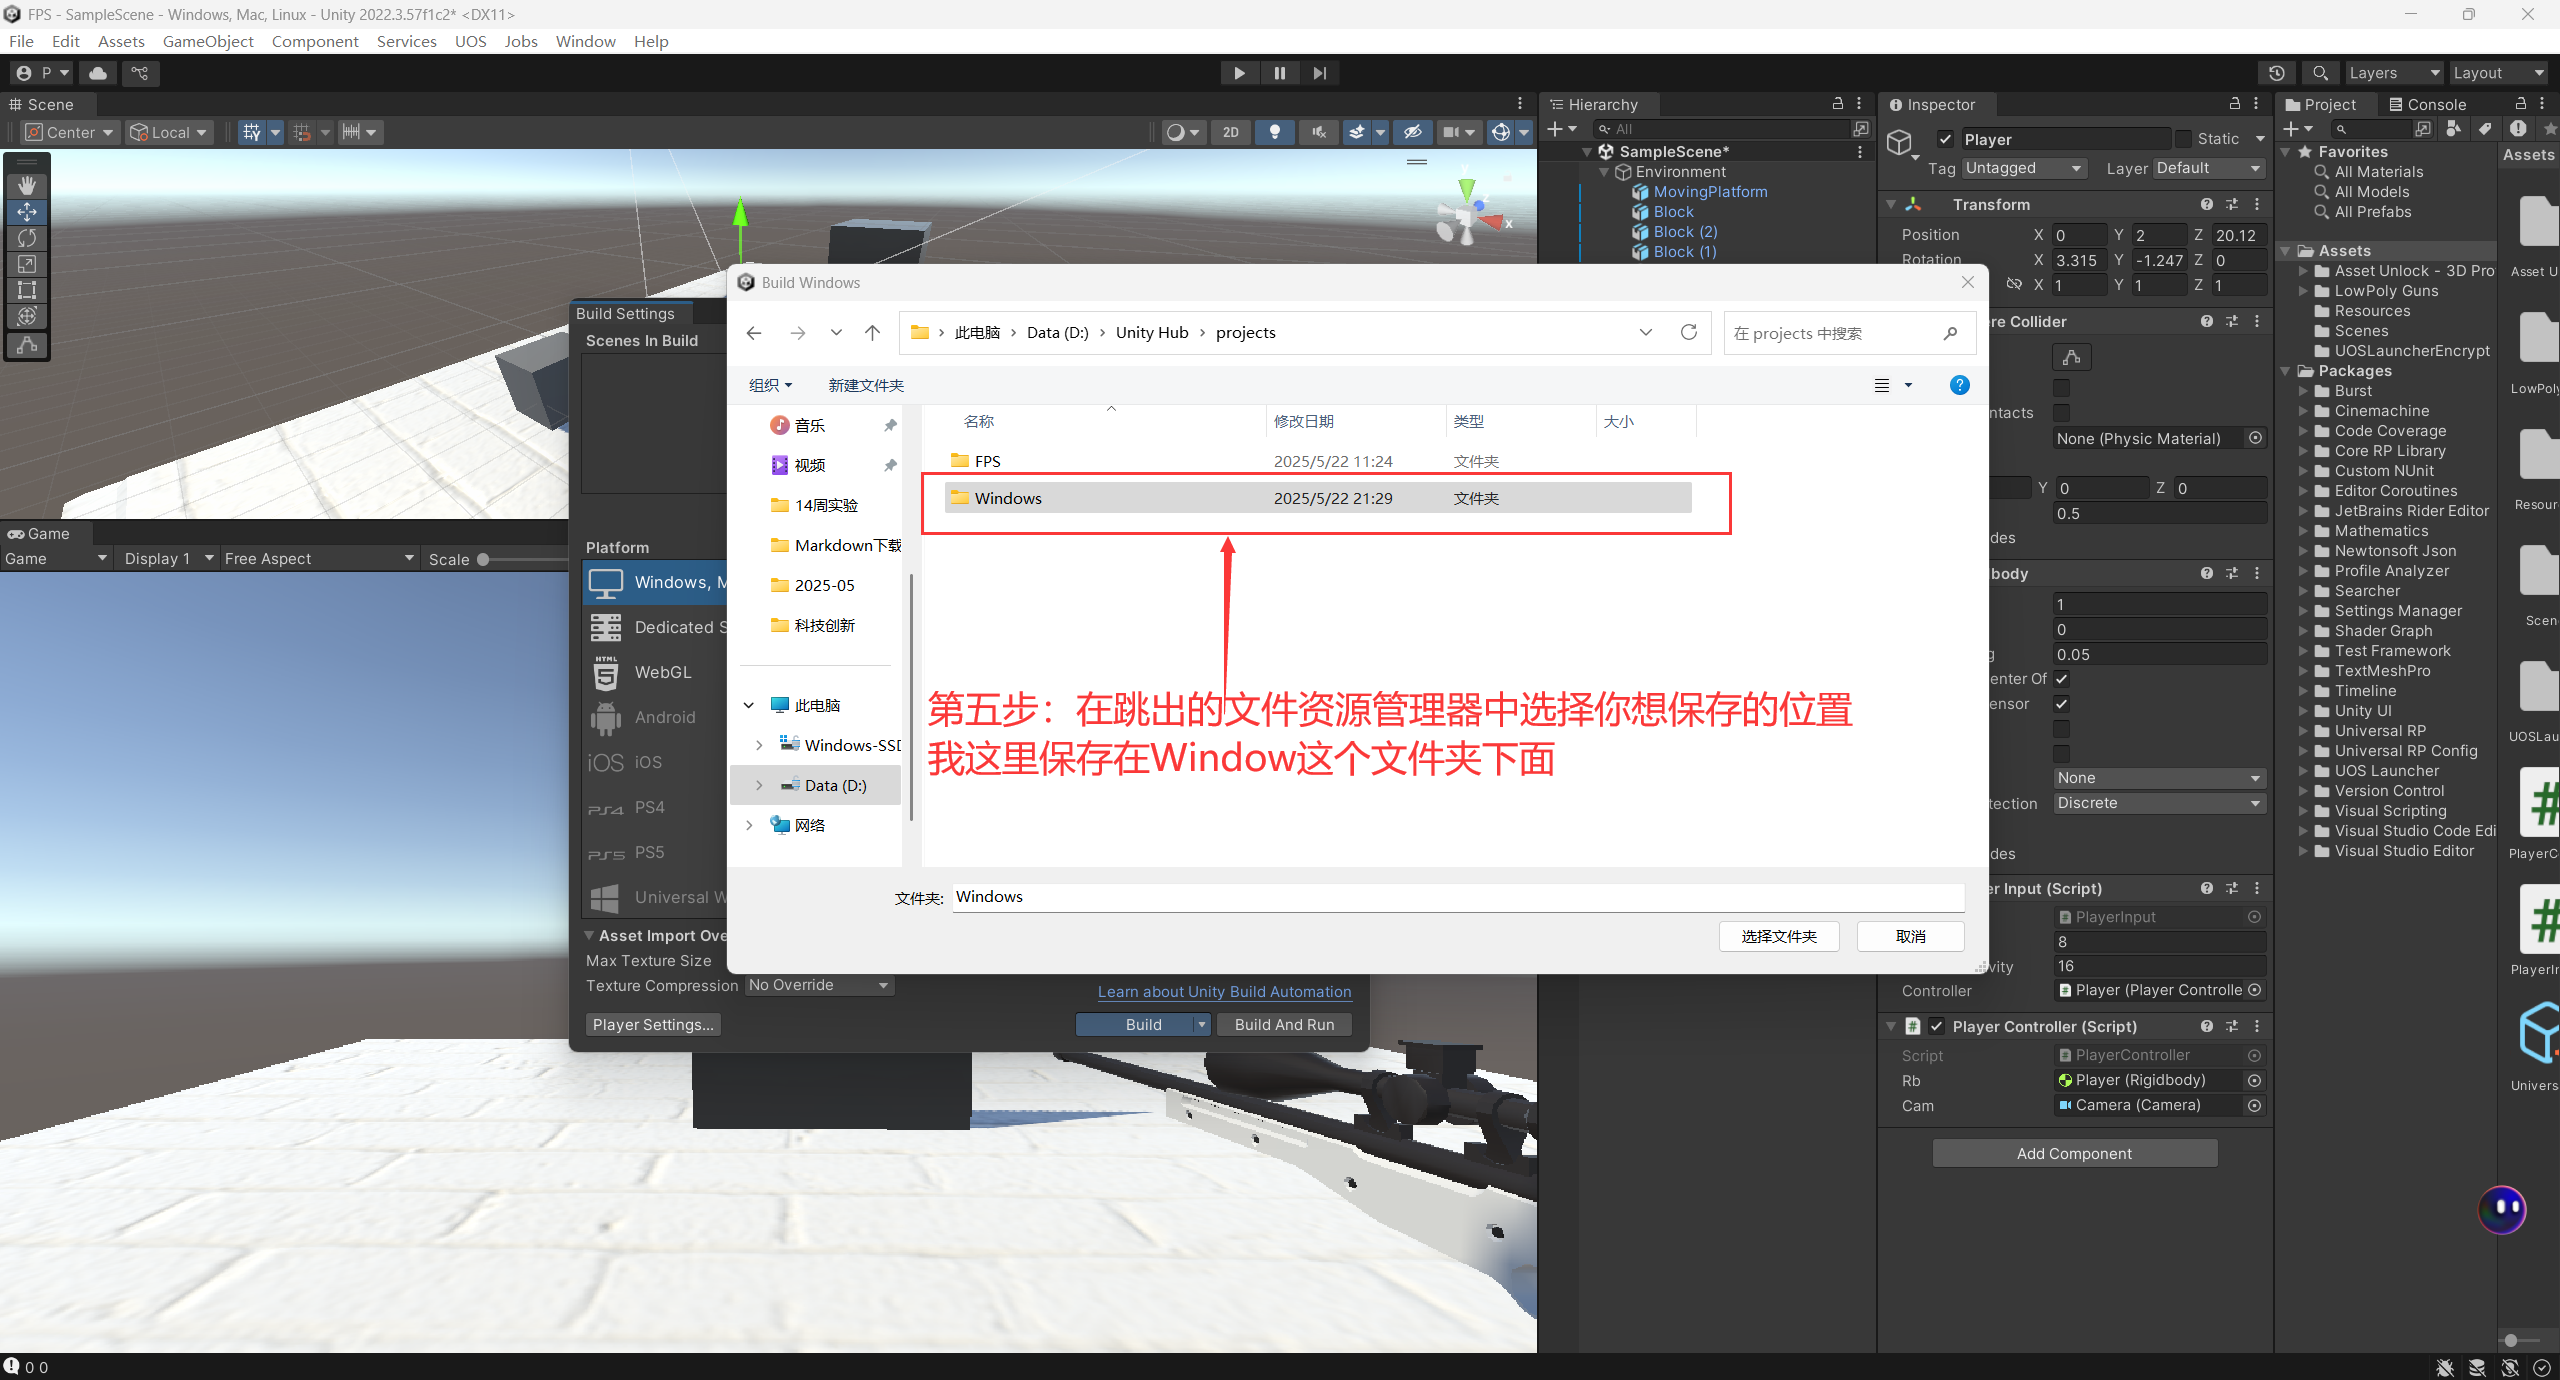Screen dimensions: 2560x1380
Task: Go up one folder level
Action: coord(872,333)
